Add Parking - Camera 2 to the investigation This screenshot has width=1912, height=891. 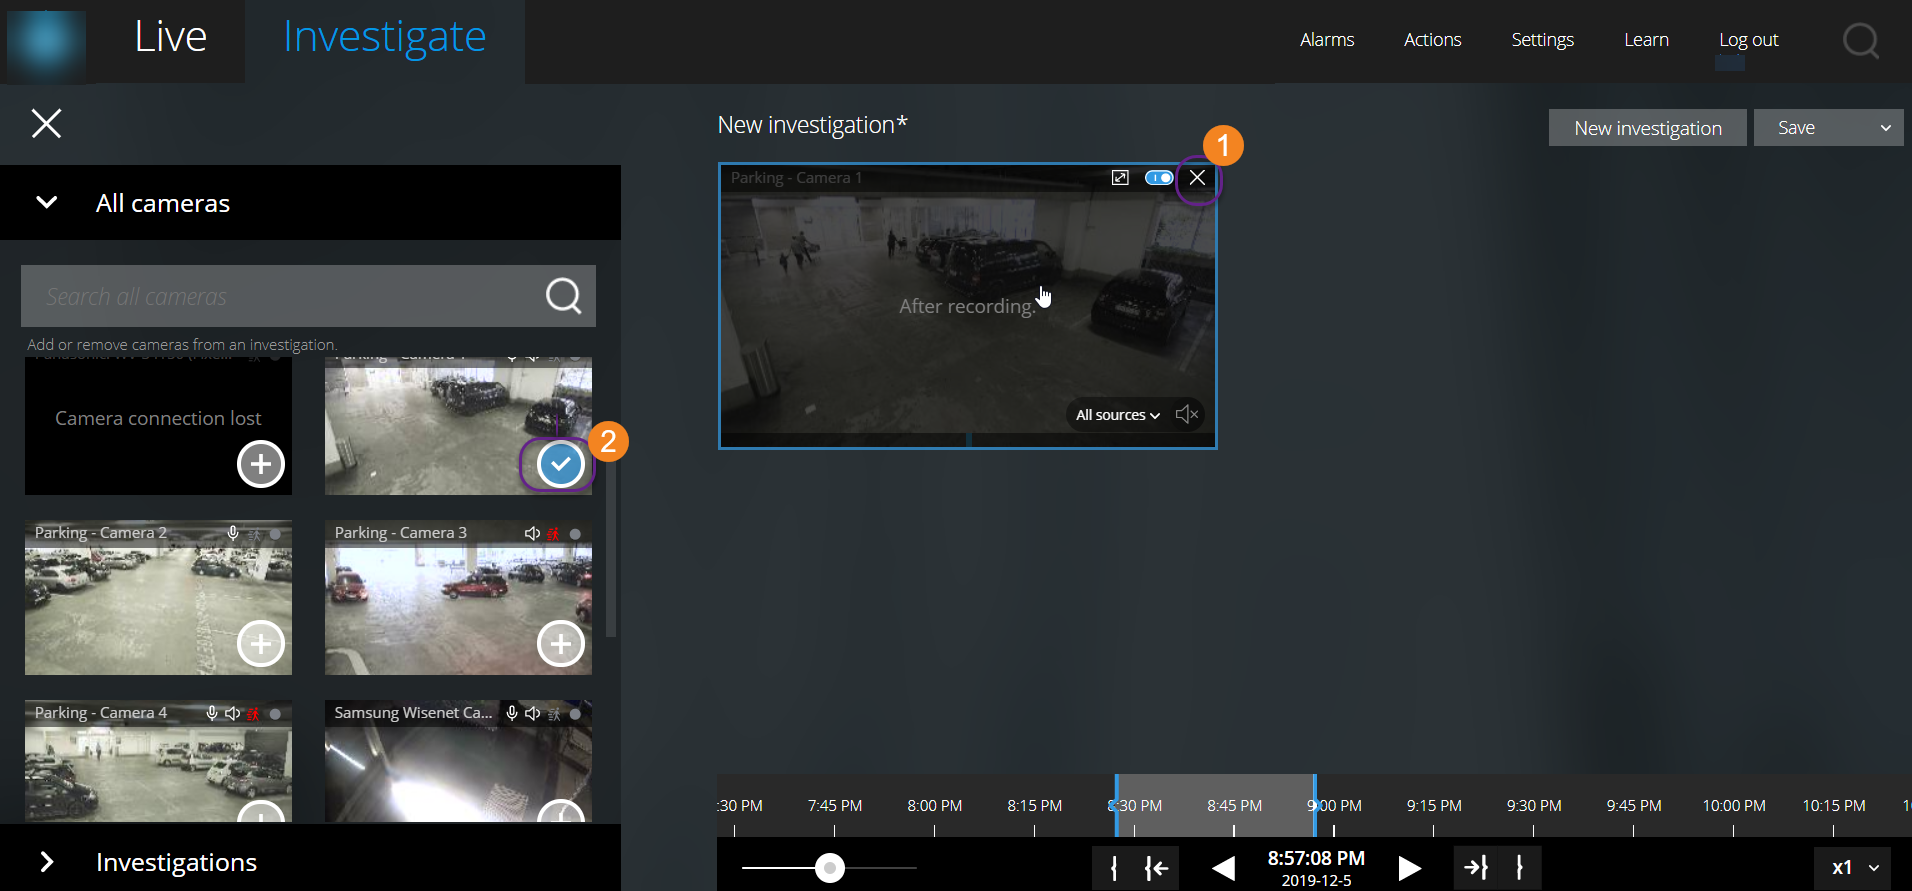261,644
